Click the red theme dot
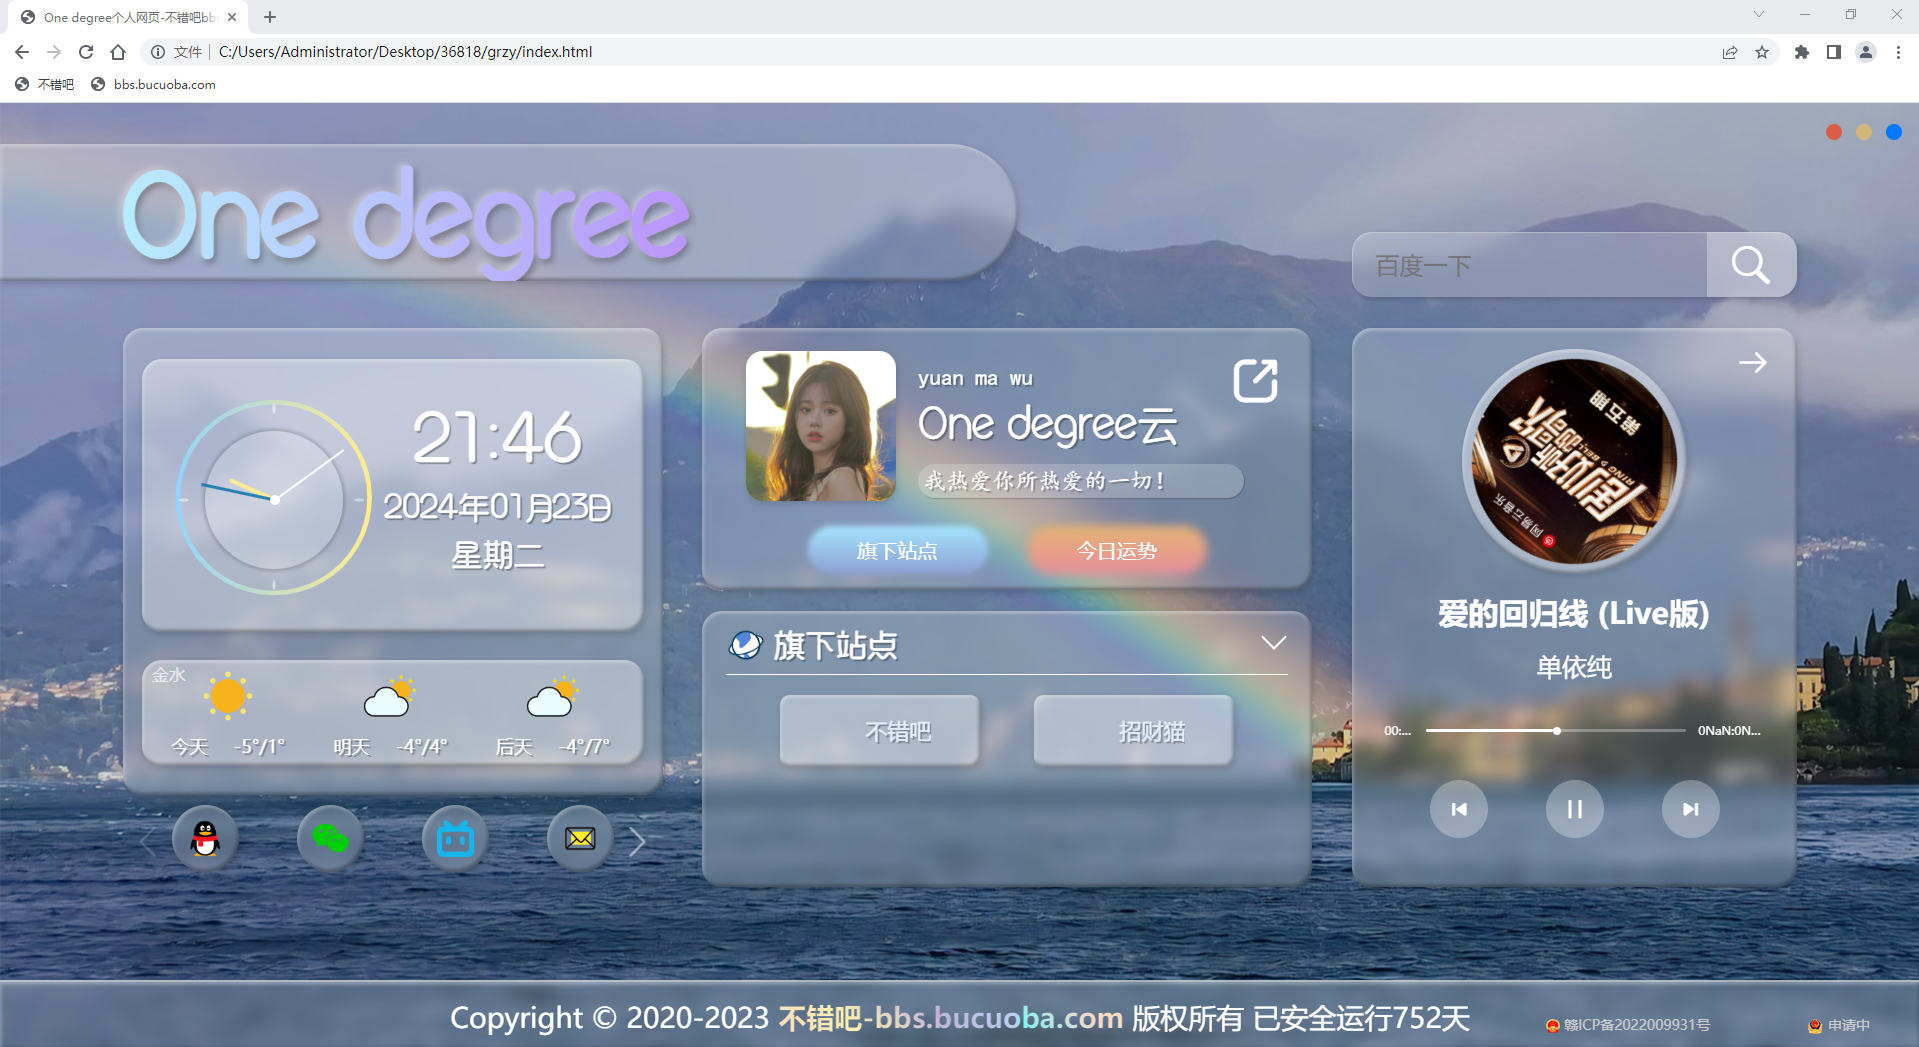Viewport: 1919px width, 1047px height. 1834,132
